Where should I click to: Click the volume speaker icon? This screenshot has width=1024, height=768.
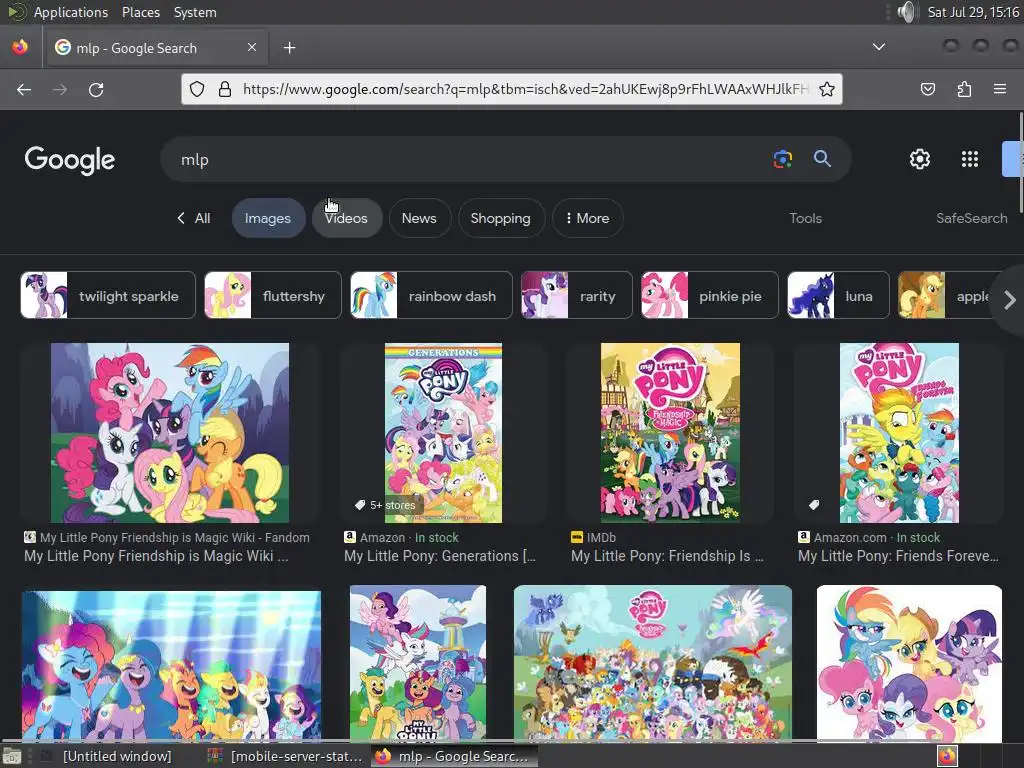pos(906,12)
